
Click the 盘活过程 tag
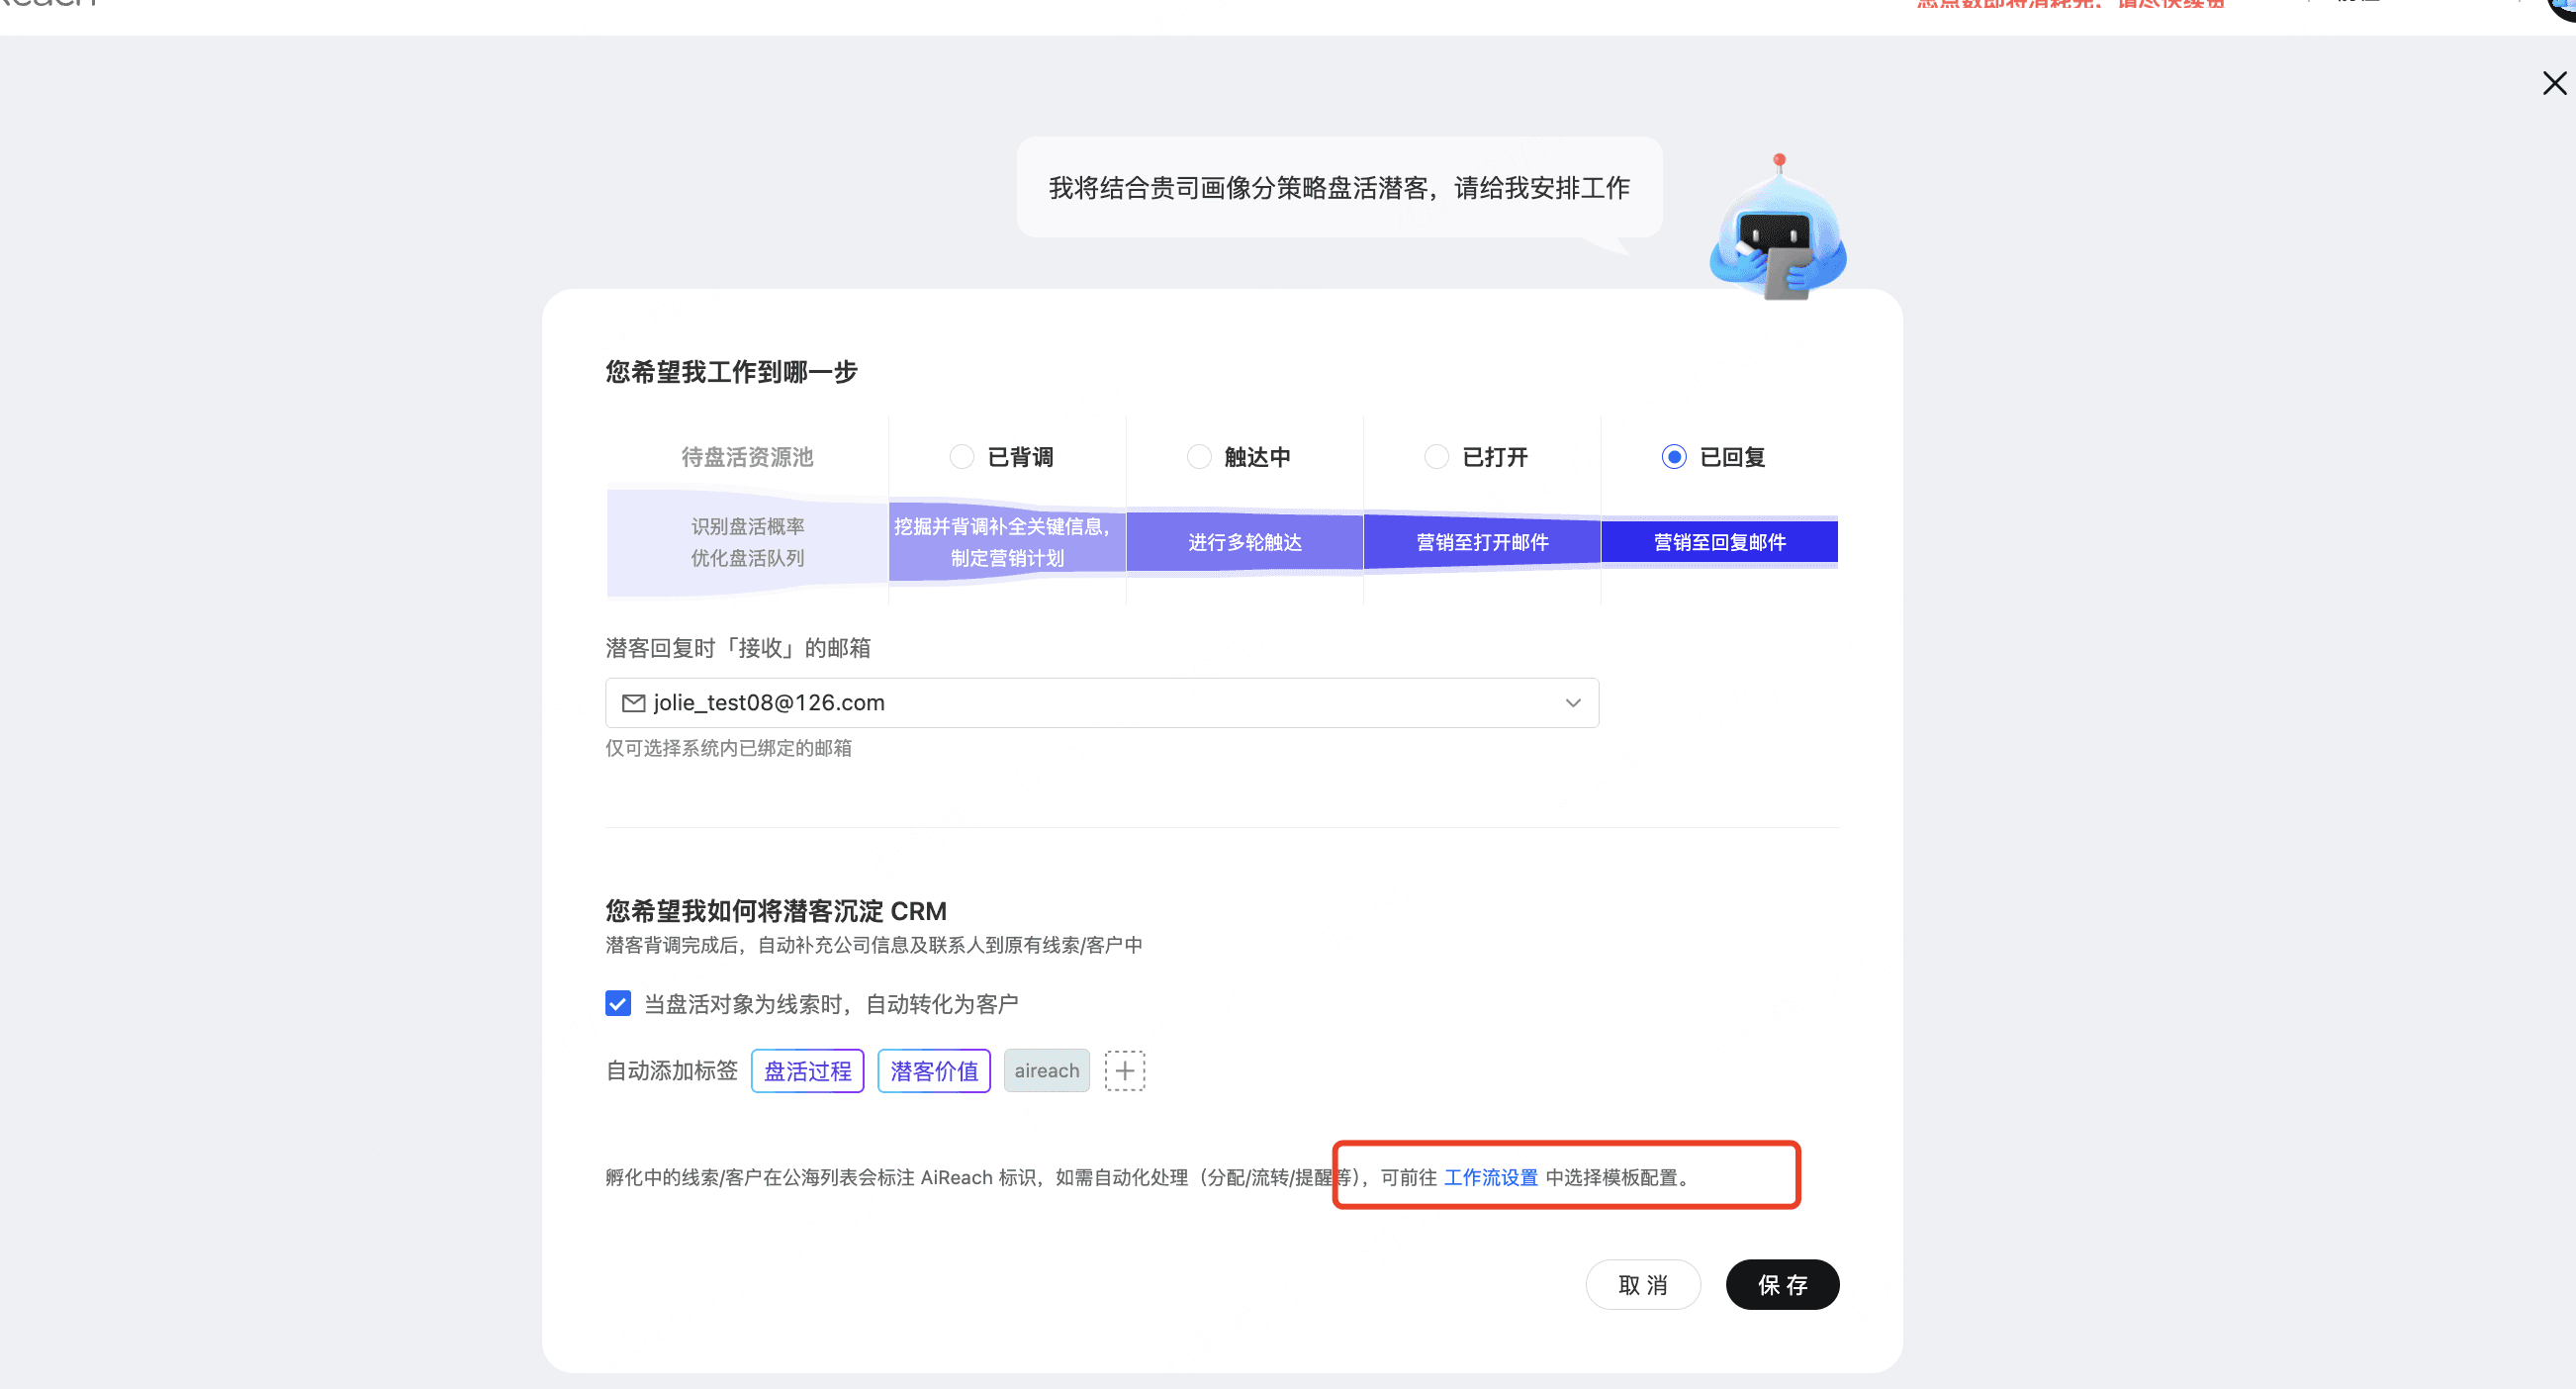807,1071
